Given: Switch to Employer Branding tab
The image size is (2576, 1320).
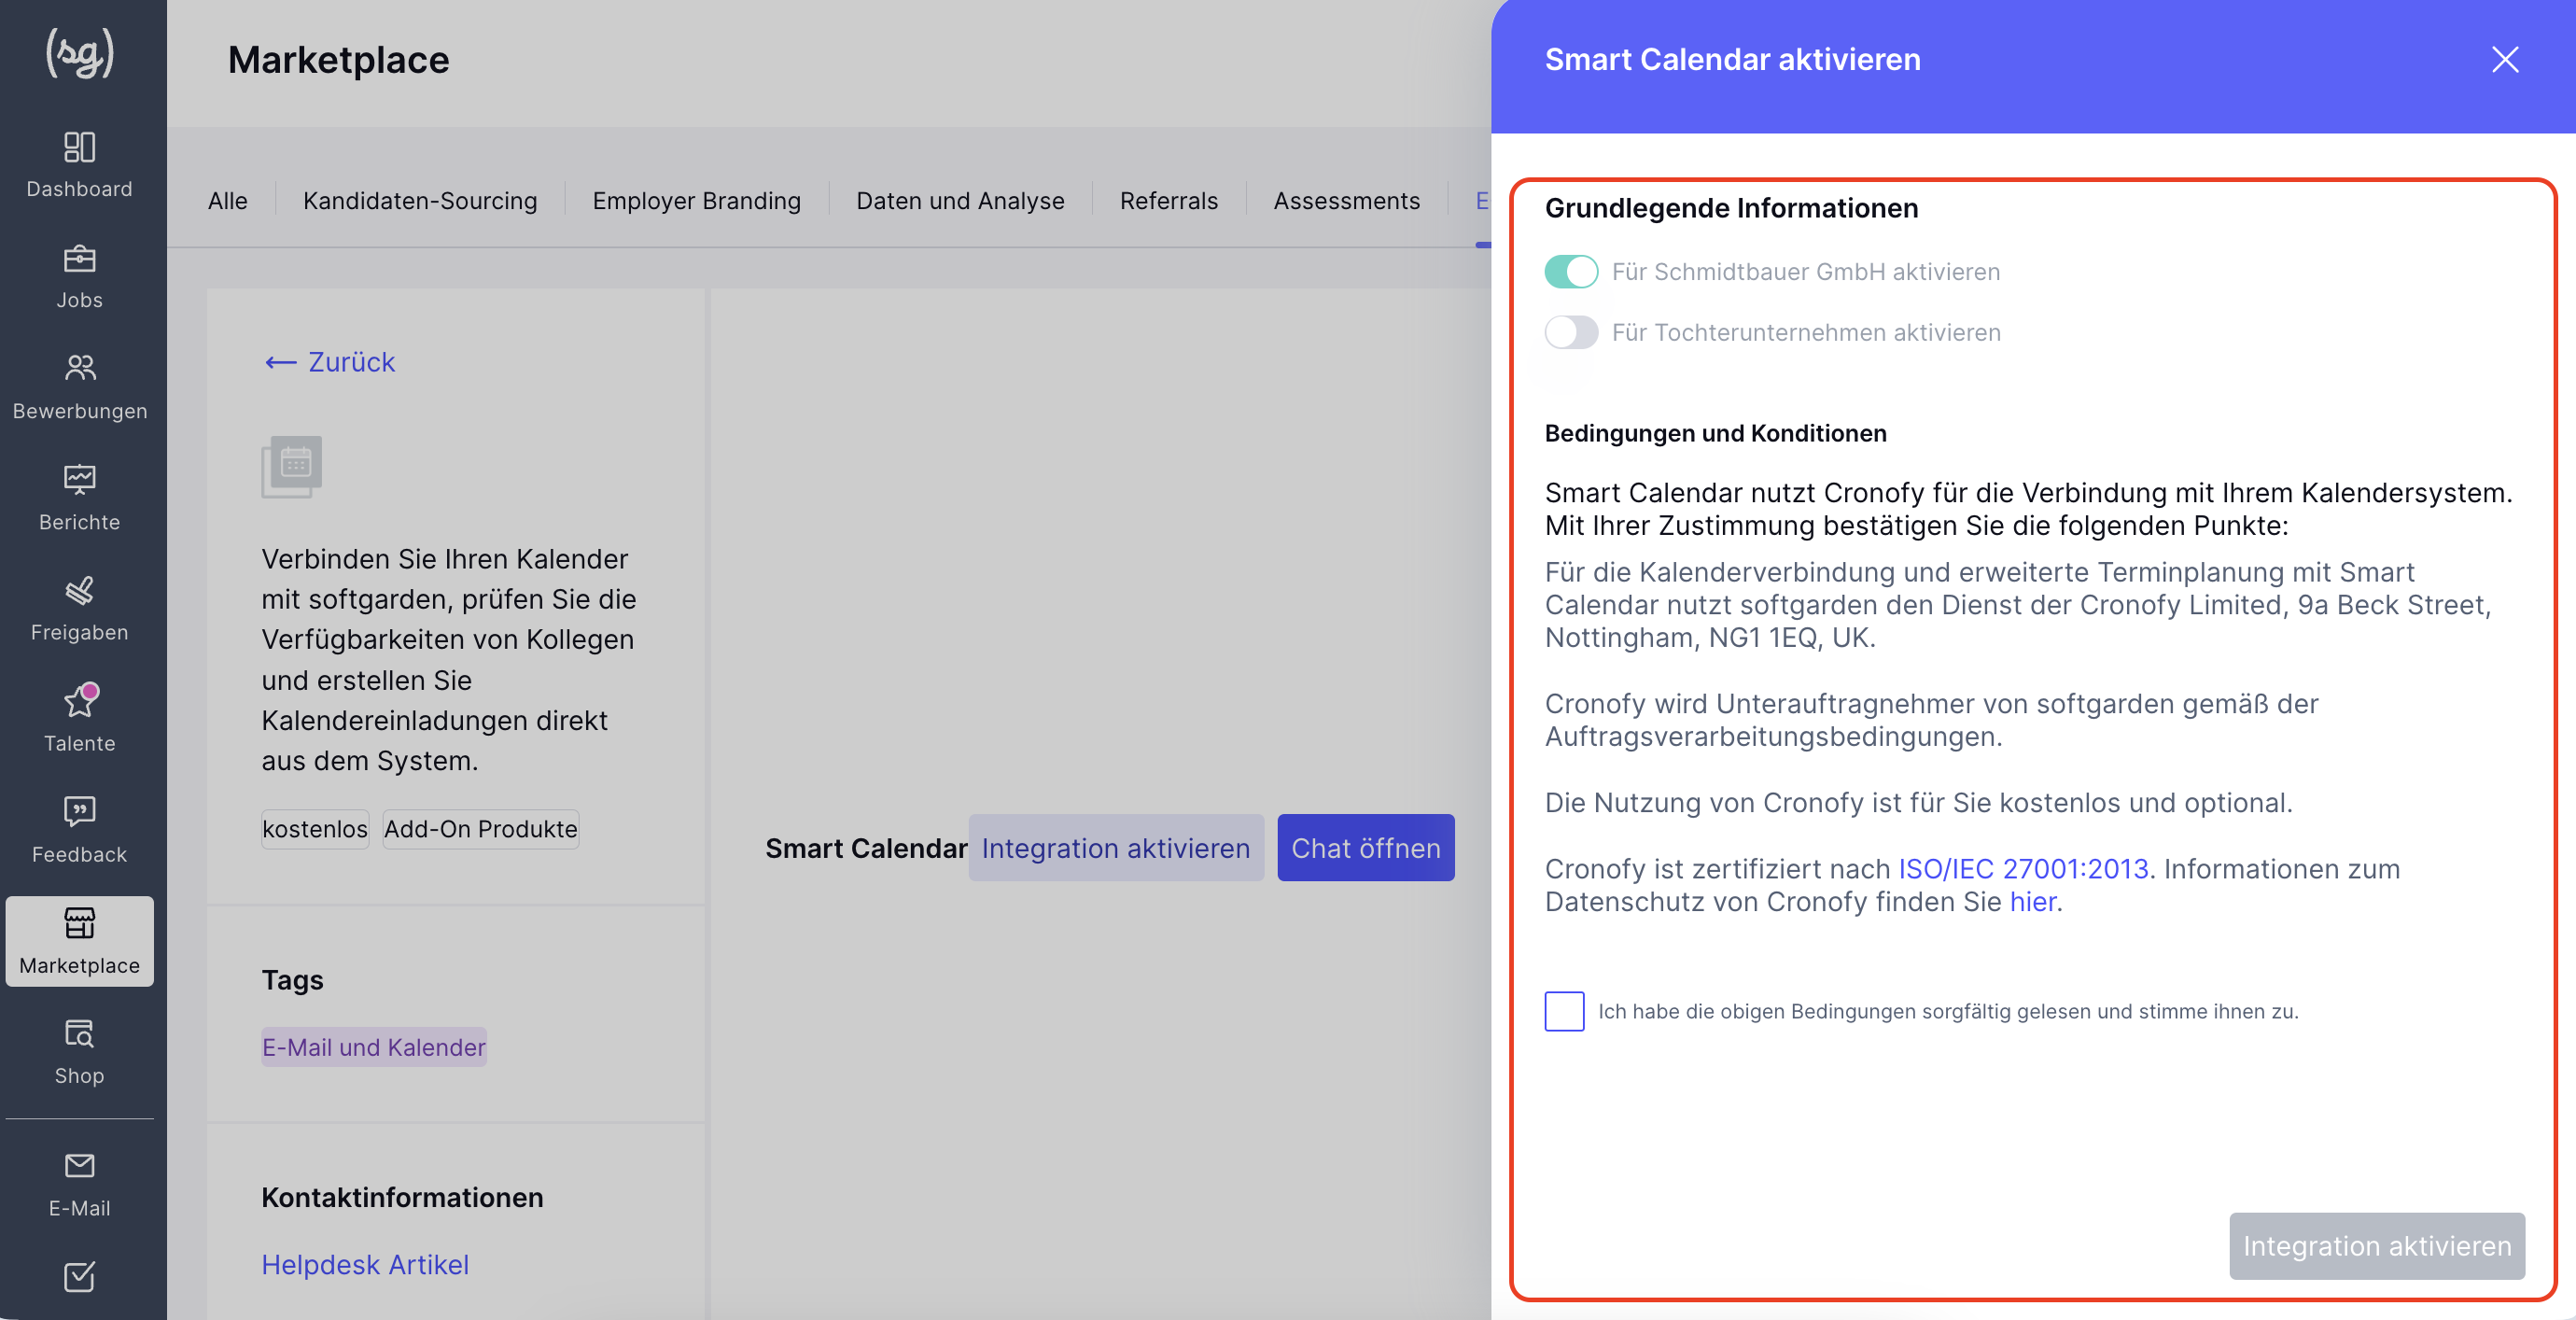Looking at the screenshot, I should click(x=696, y=201).
